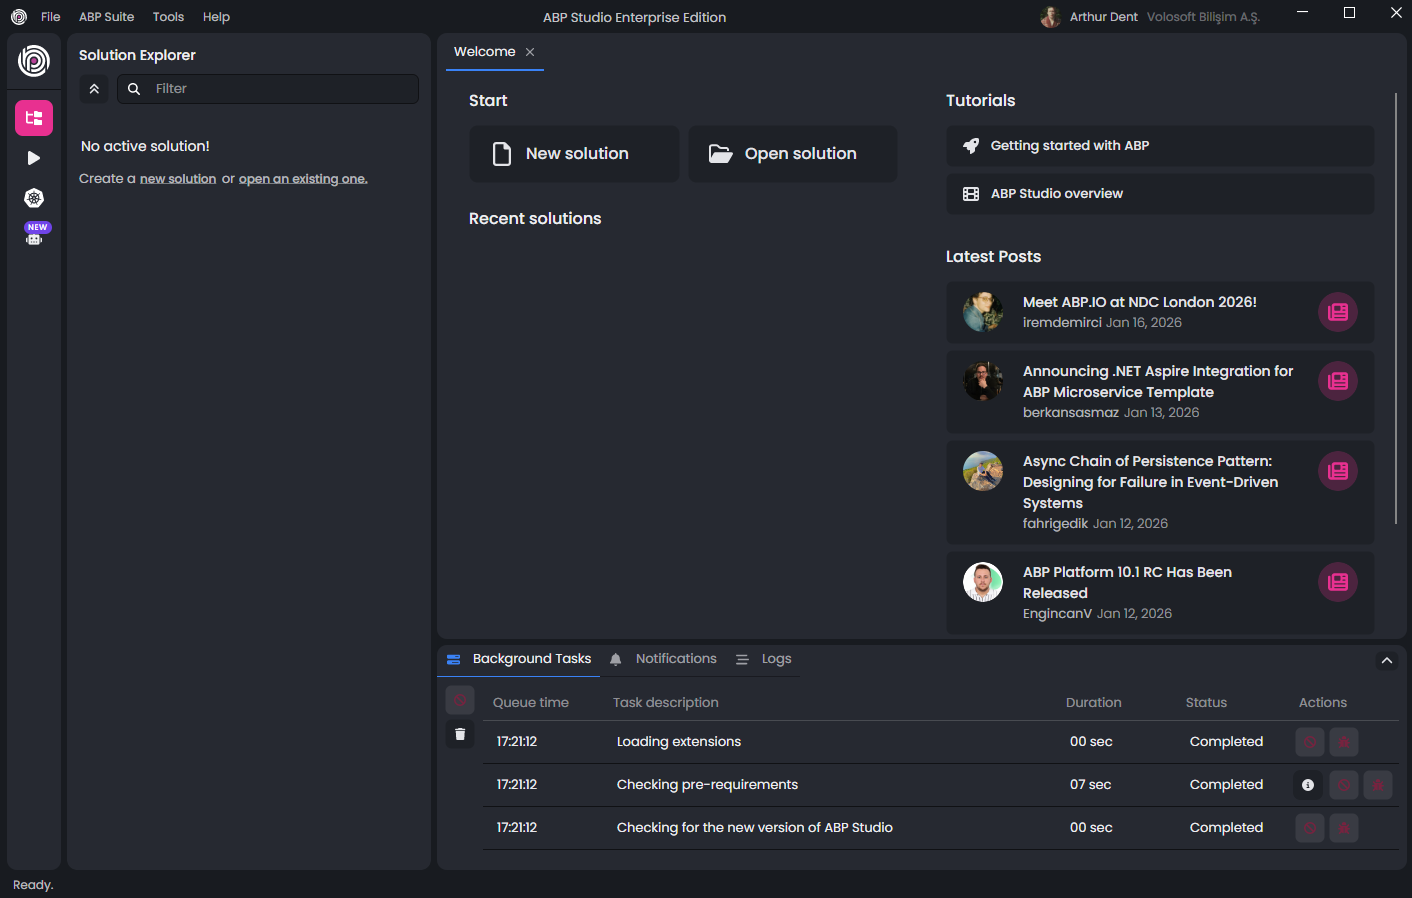The image size is (1412, 898).
Task: Click the cancel-all icon above the trash icon
Action: (460, 700)
